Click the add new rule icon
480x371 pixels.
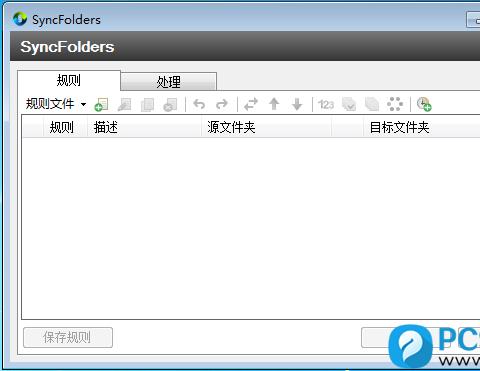click(101, 104)
